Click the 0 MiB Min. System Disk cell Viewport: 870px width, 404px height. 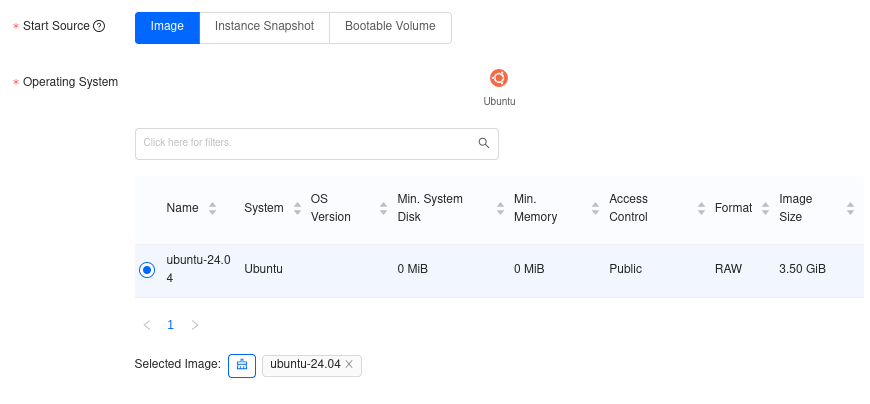413,269
